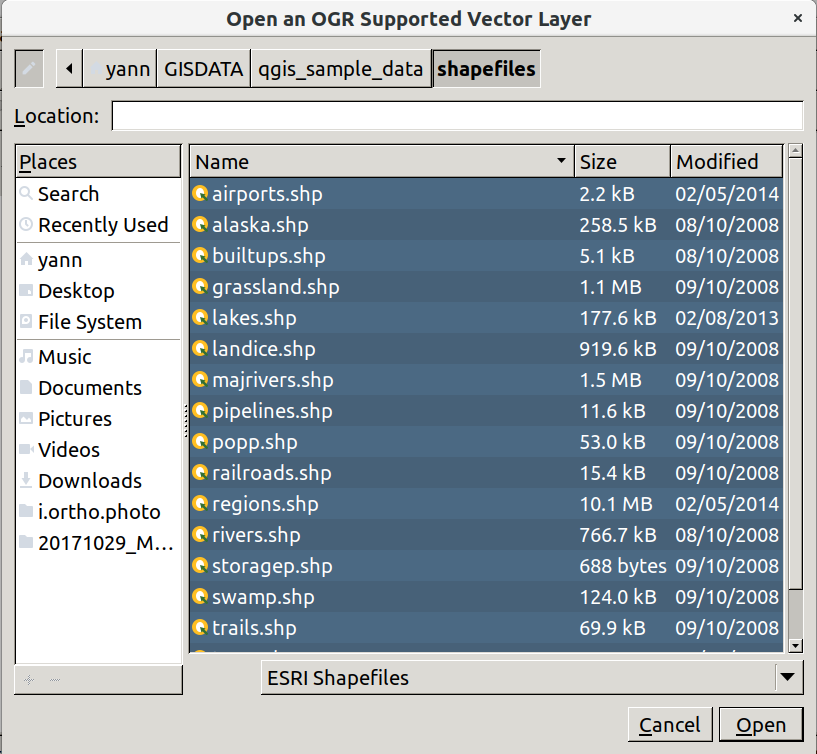Click the popp.shp file icon
The image size is (817, 754).
(x=200, y=442)
